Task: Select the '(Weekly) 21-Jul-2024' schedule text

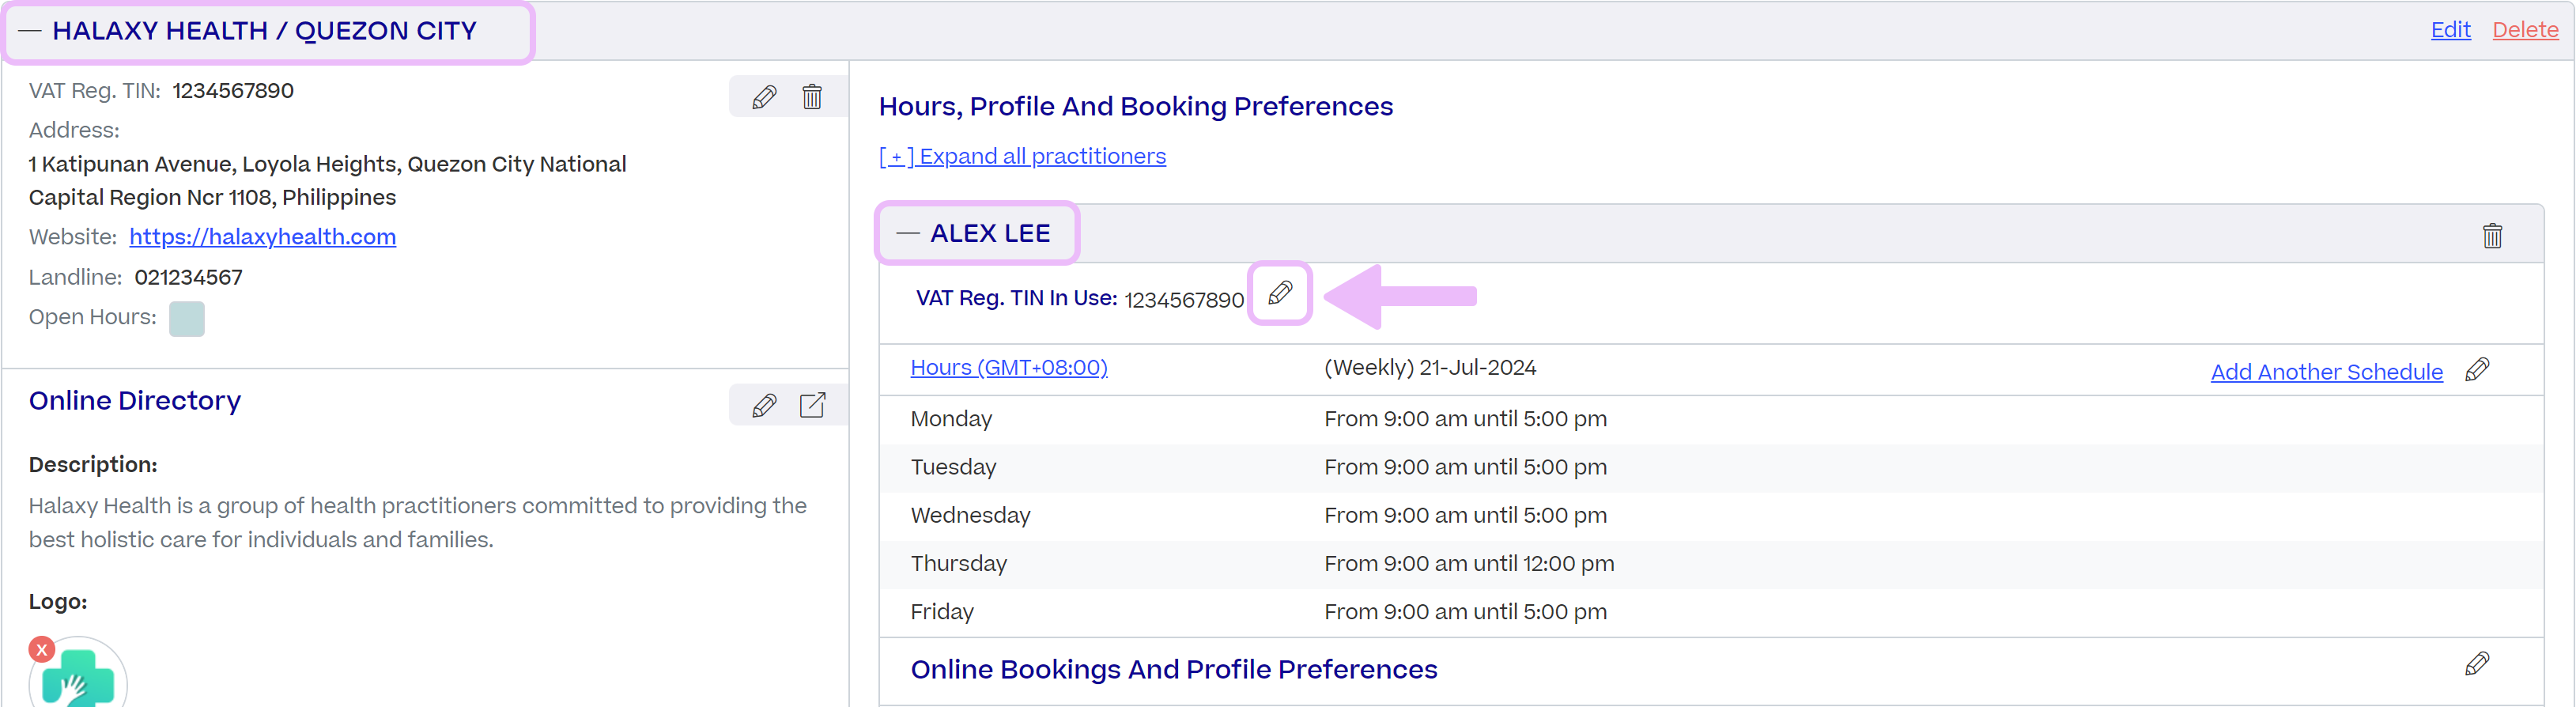Action: (x=1430, y=367)
